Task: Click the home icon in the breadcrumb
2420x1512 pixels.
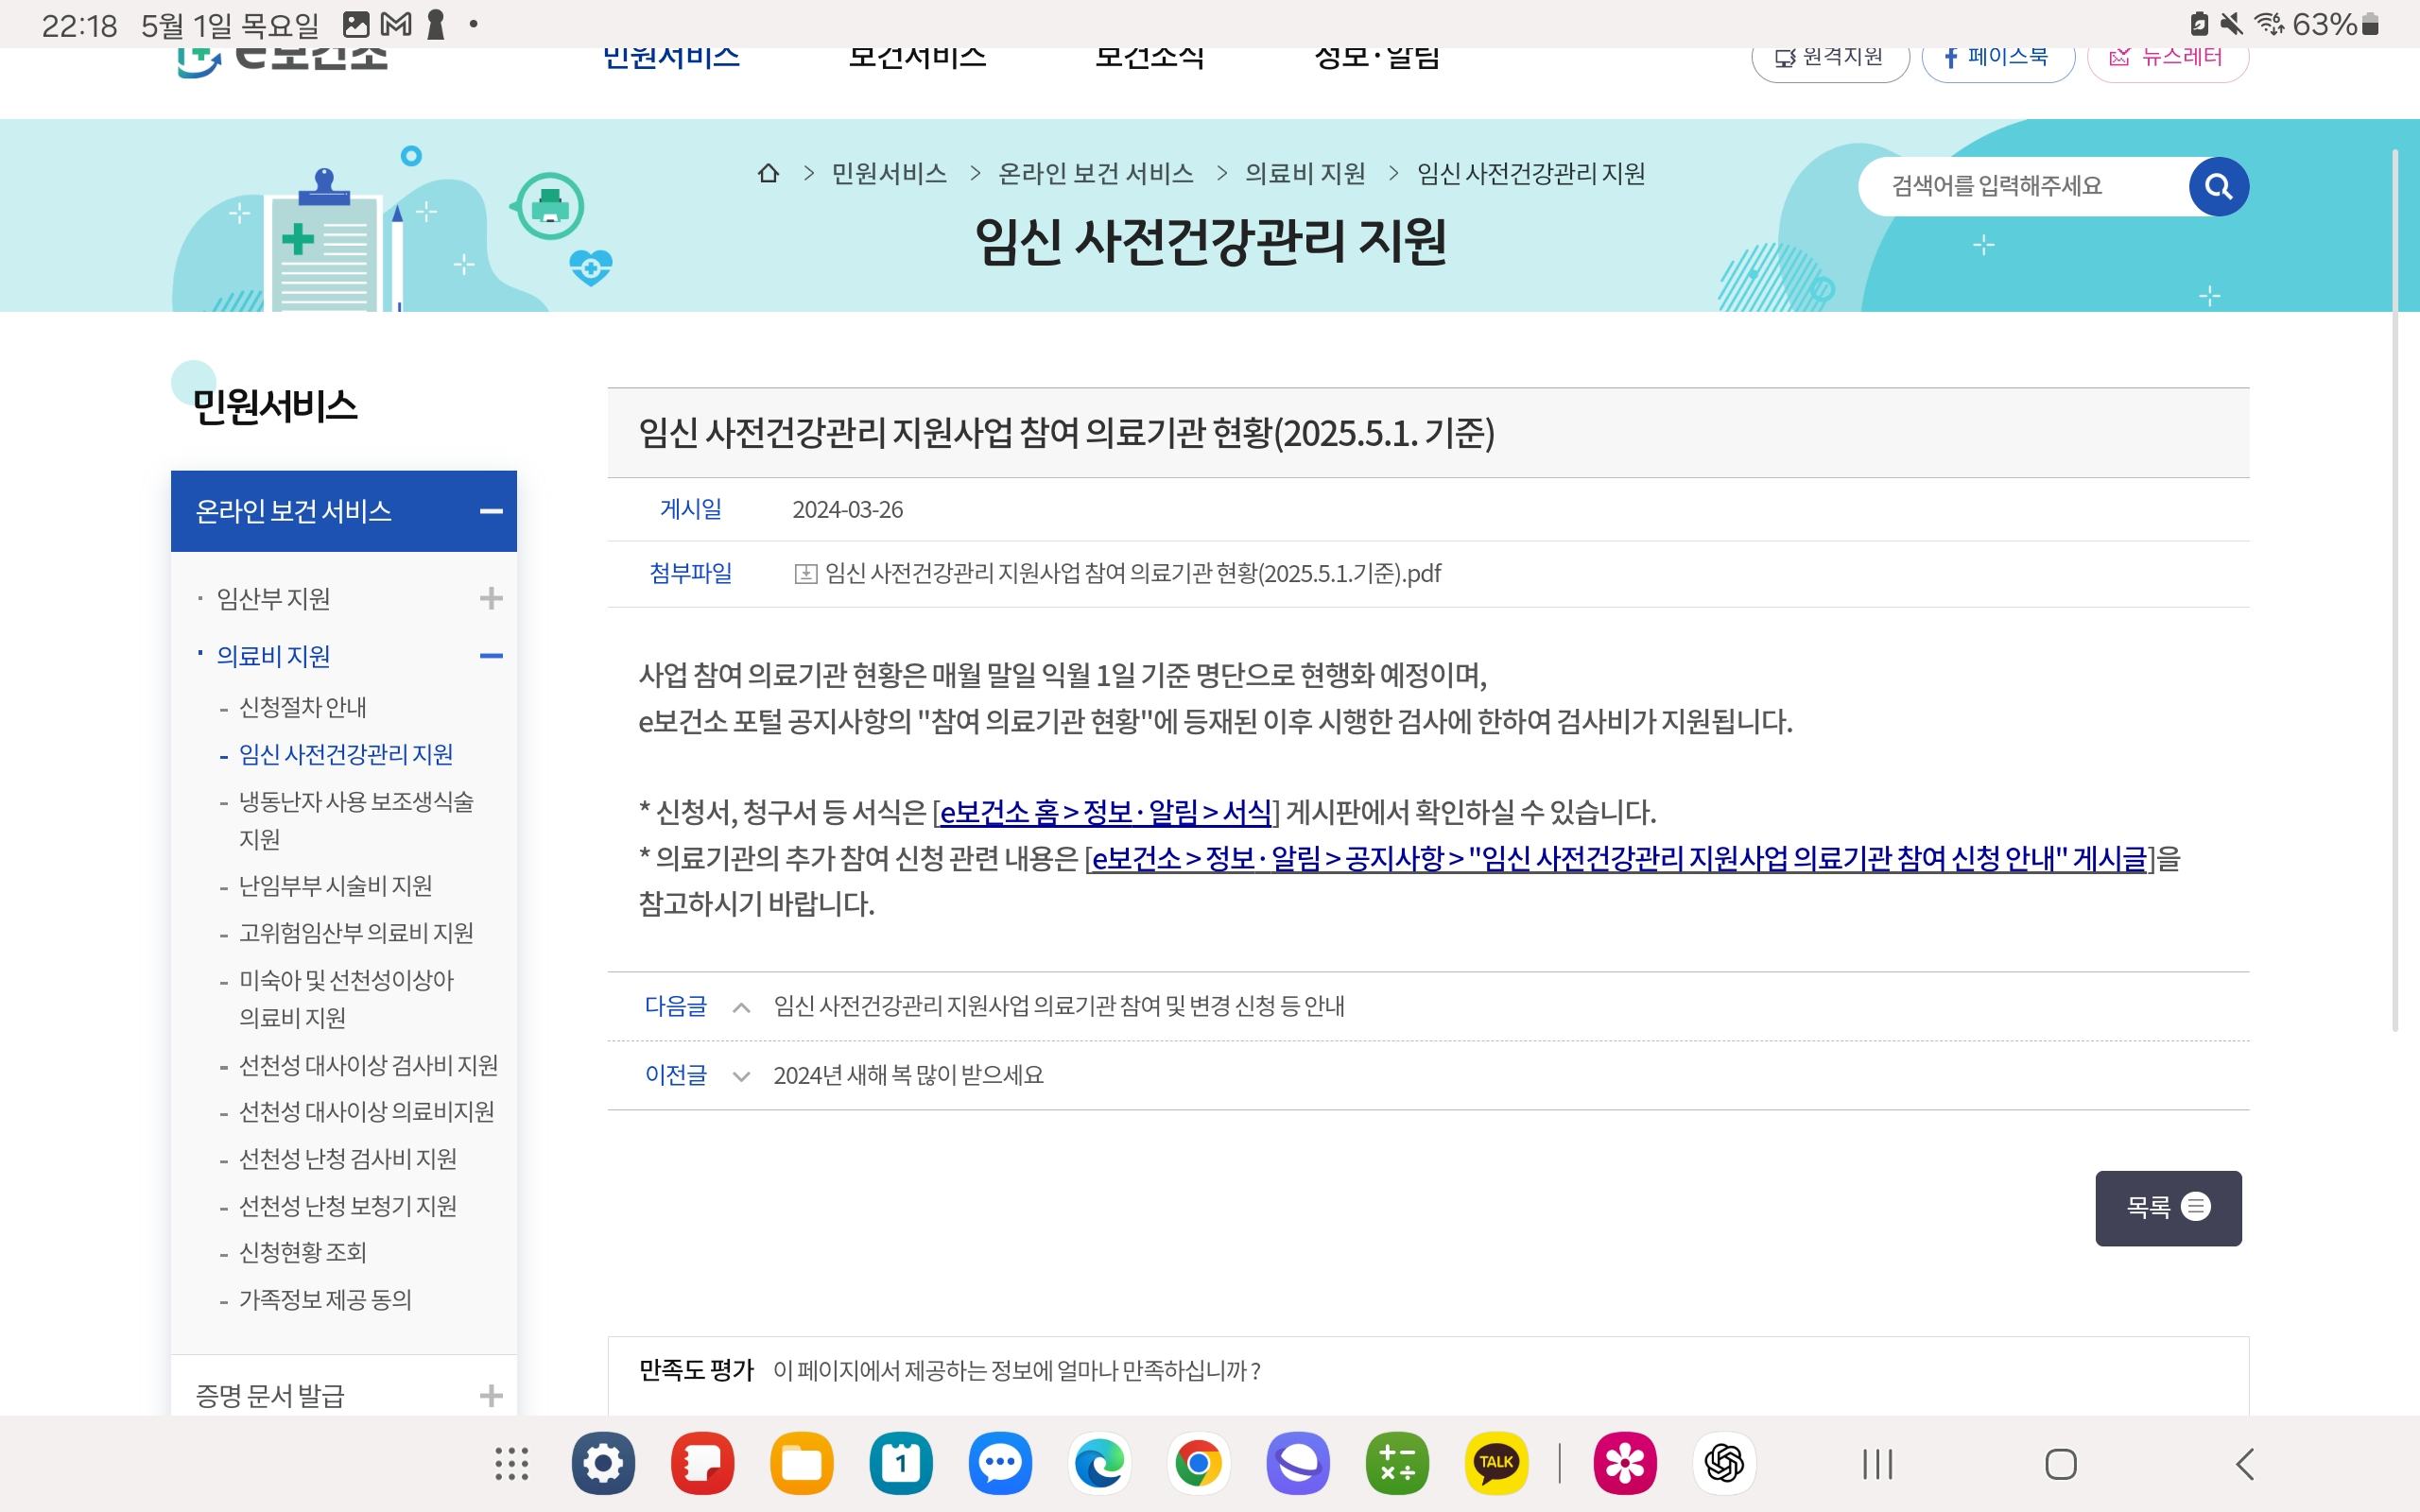Action: (768, 174)
